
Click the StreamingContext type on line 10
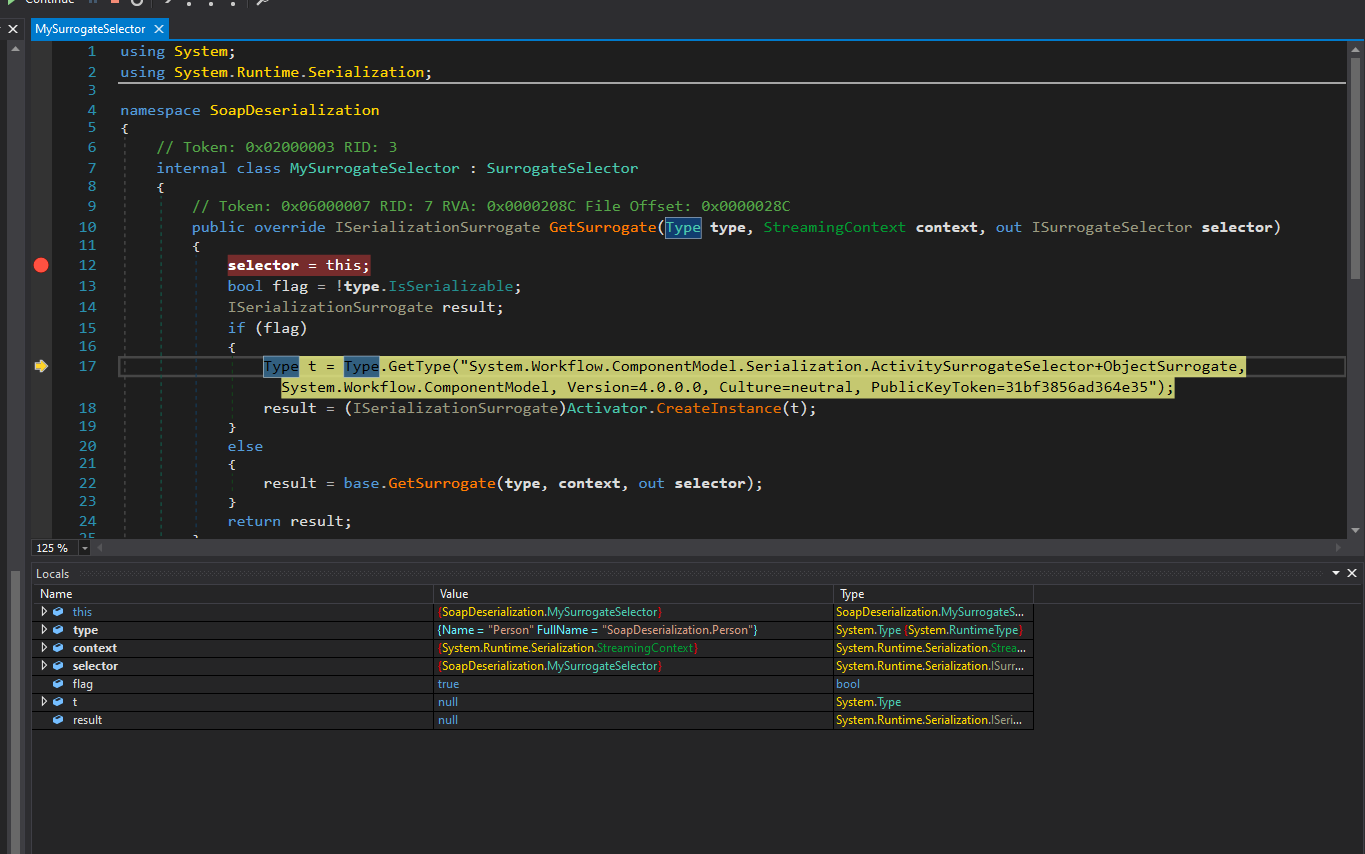point(835,227)
